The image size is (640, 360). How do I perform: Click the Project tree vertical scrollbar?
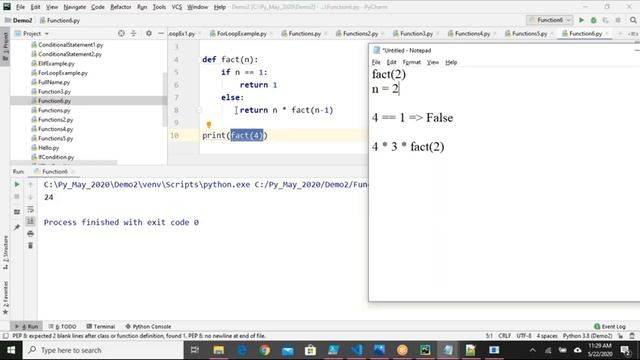[165, 100]
